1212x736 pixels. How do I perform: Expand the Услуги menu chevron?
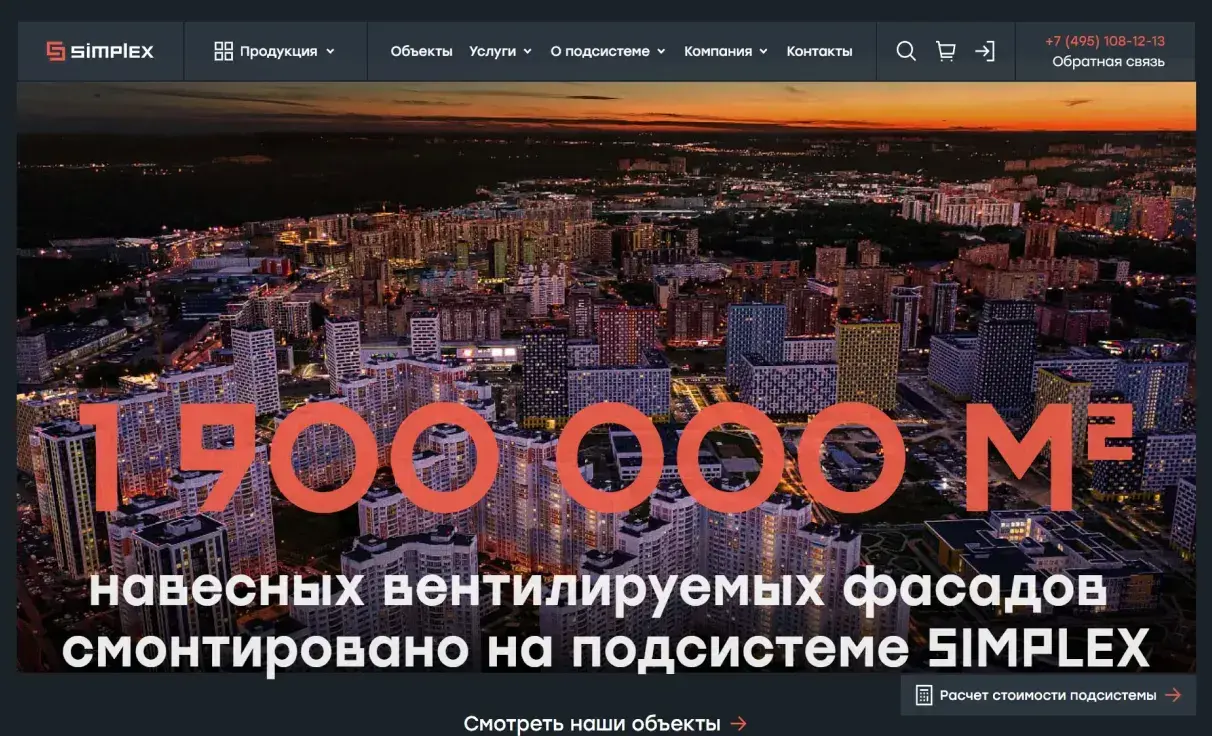click(527, 52)
